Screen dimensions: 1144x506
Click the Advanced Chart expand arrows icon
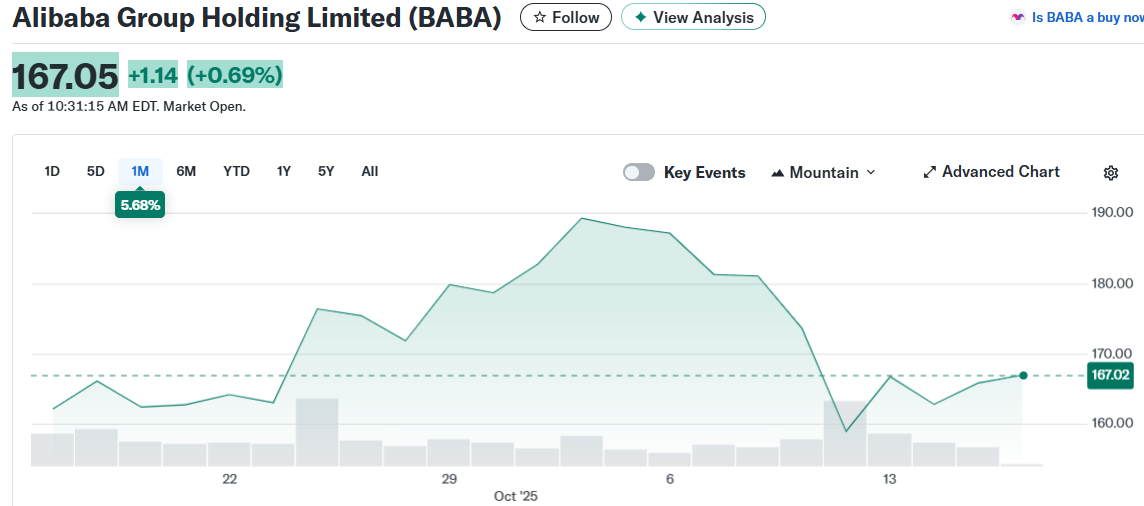pyautogui.click(x=930, y=172)
